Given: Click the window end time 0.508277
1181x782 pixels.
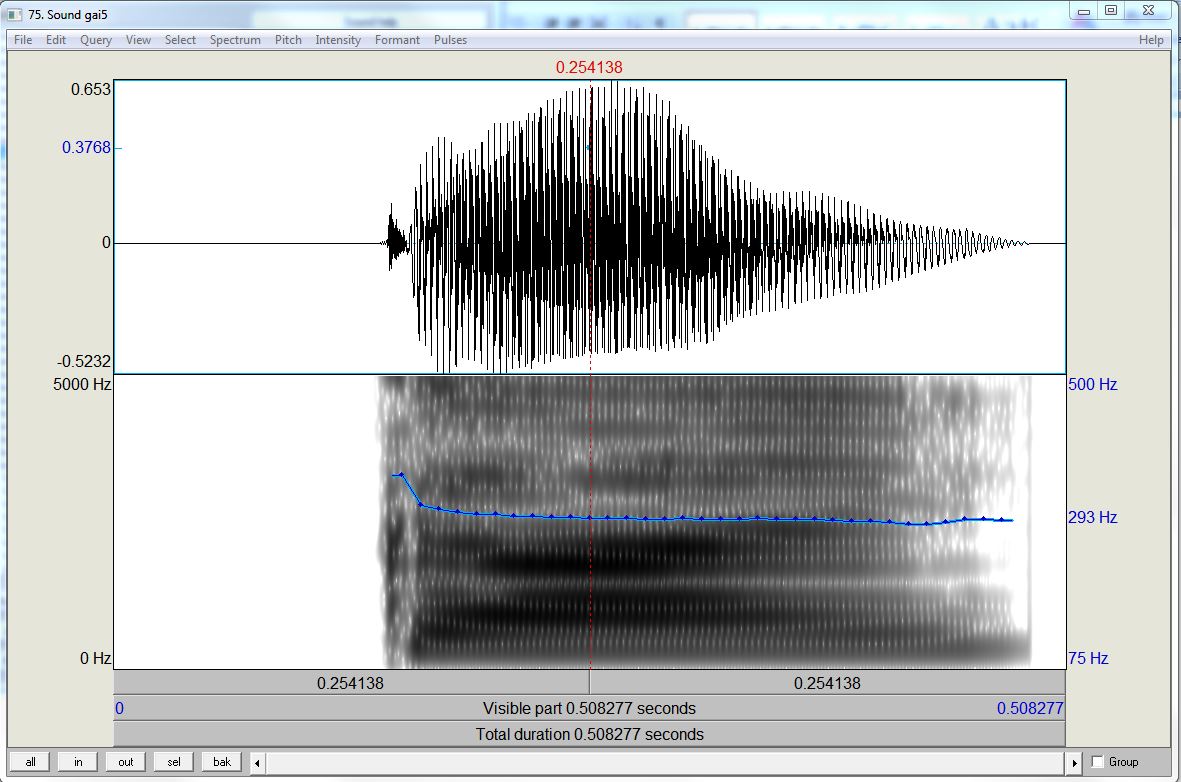Looking at the screenshot, I should point(1030,709).
